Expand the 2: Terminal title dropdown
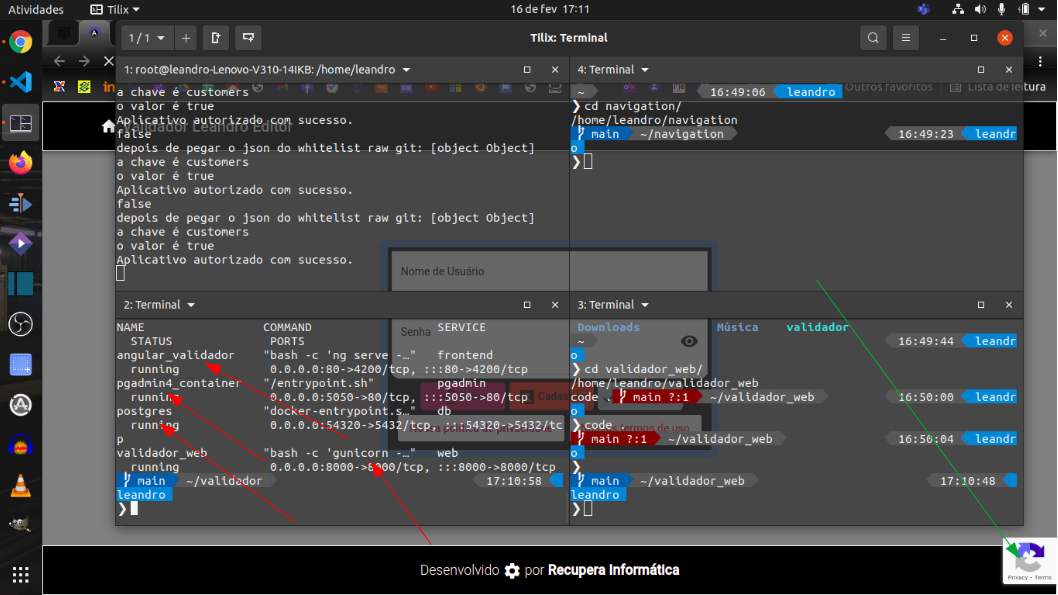Image resolution: width=1058 pixels, height=595 pixels. (191, 305)
